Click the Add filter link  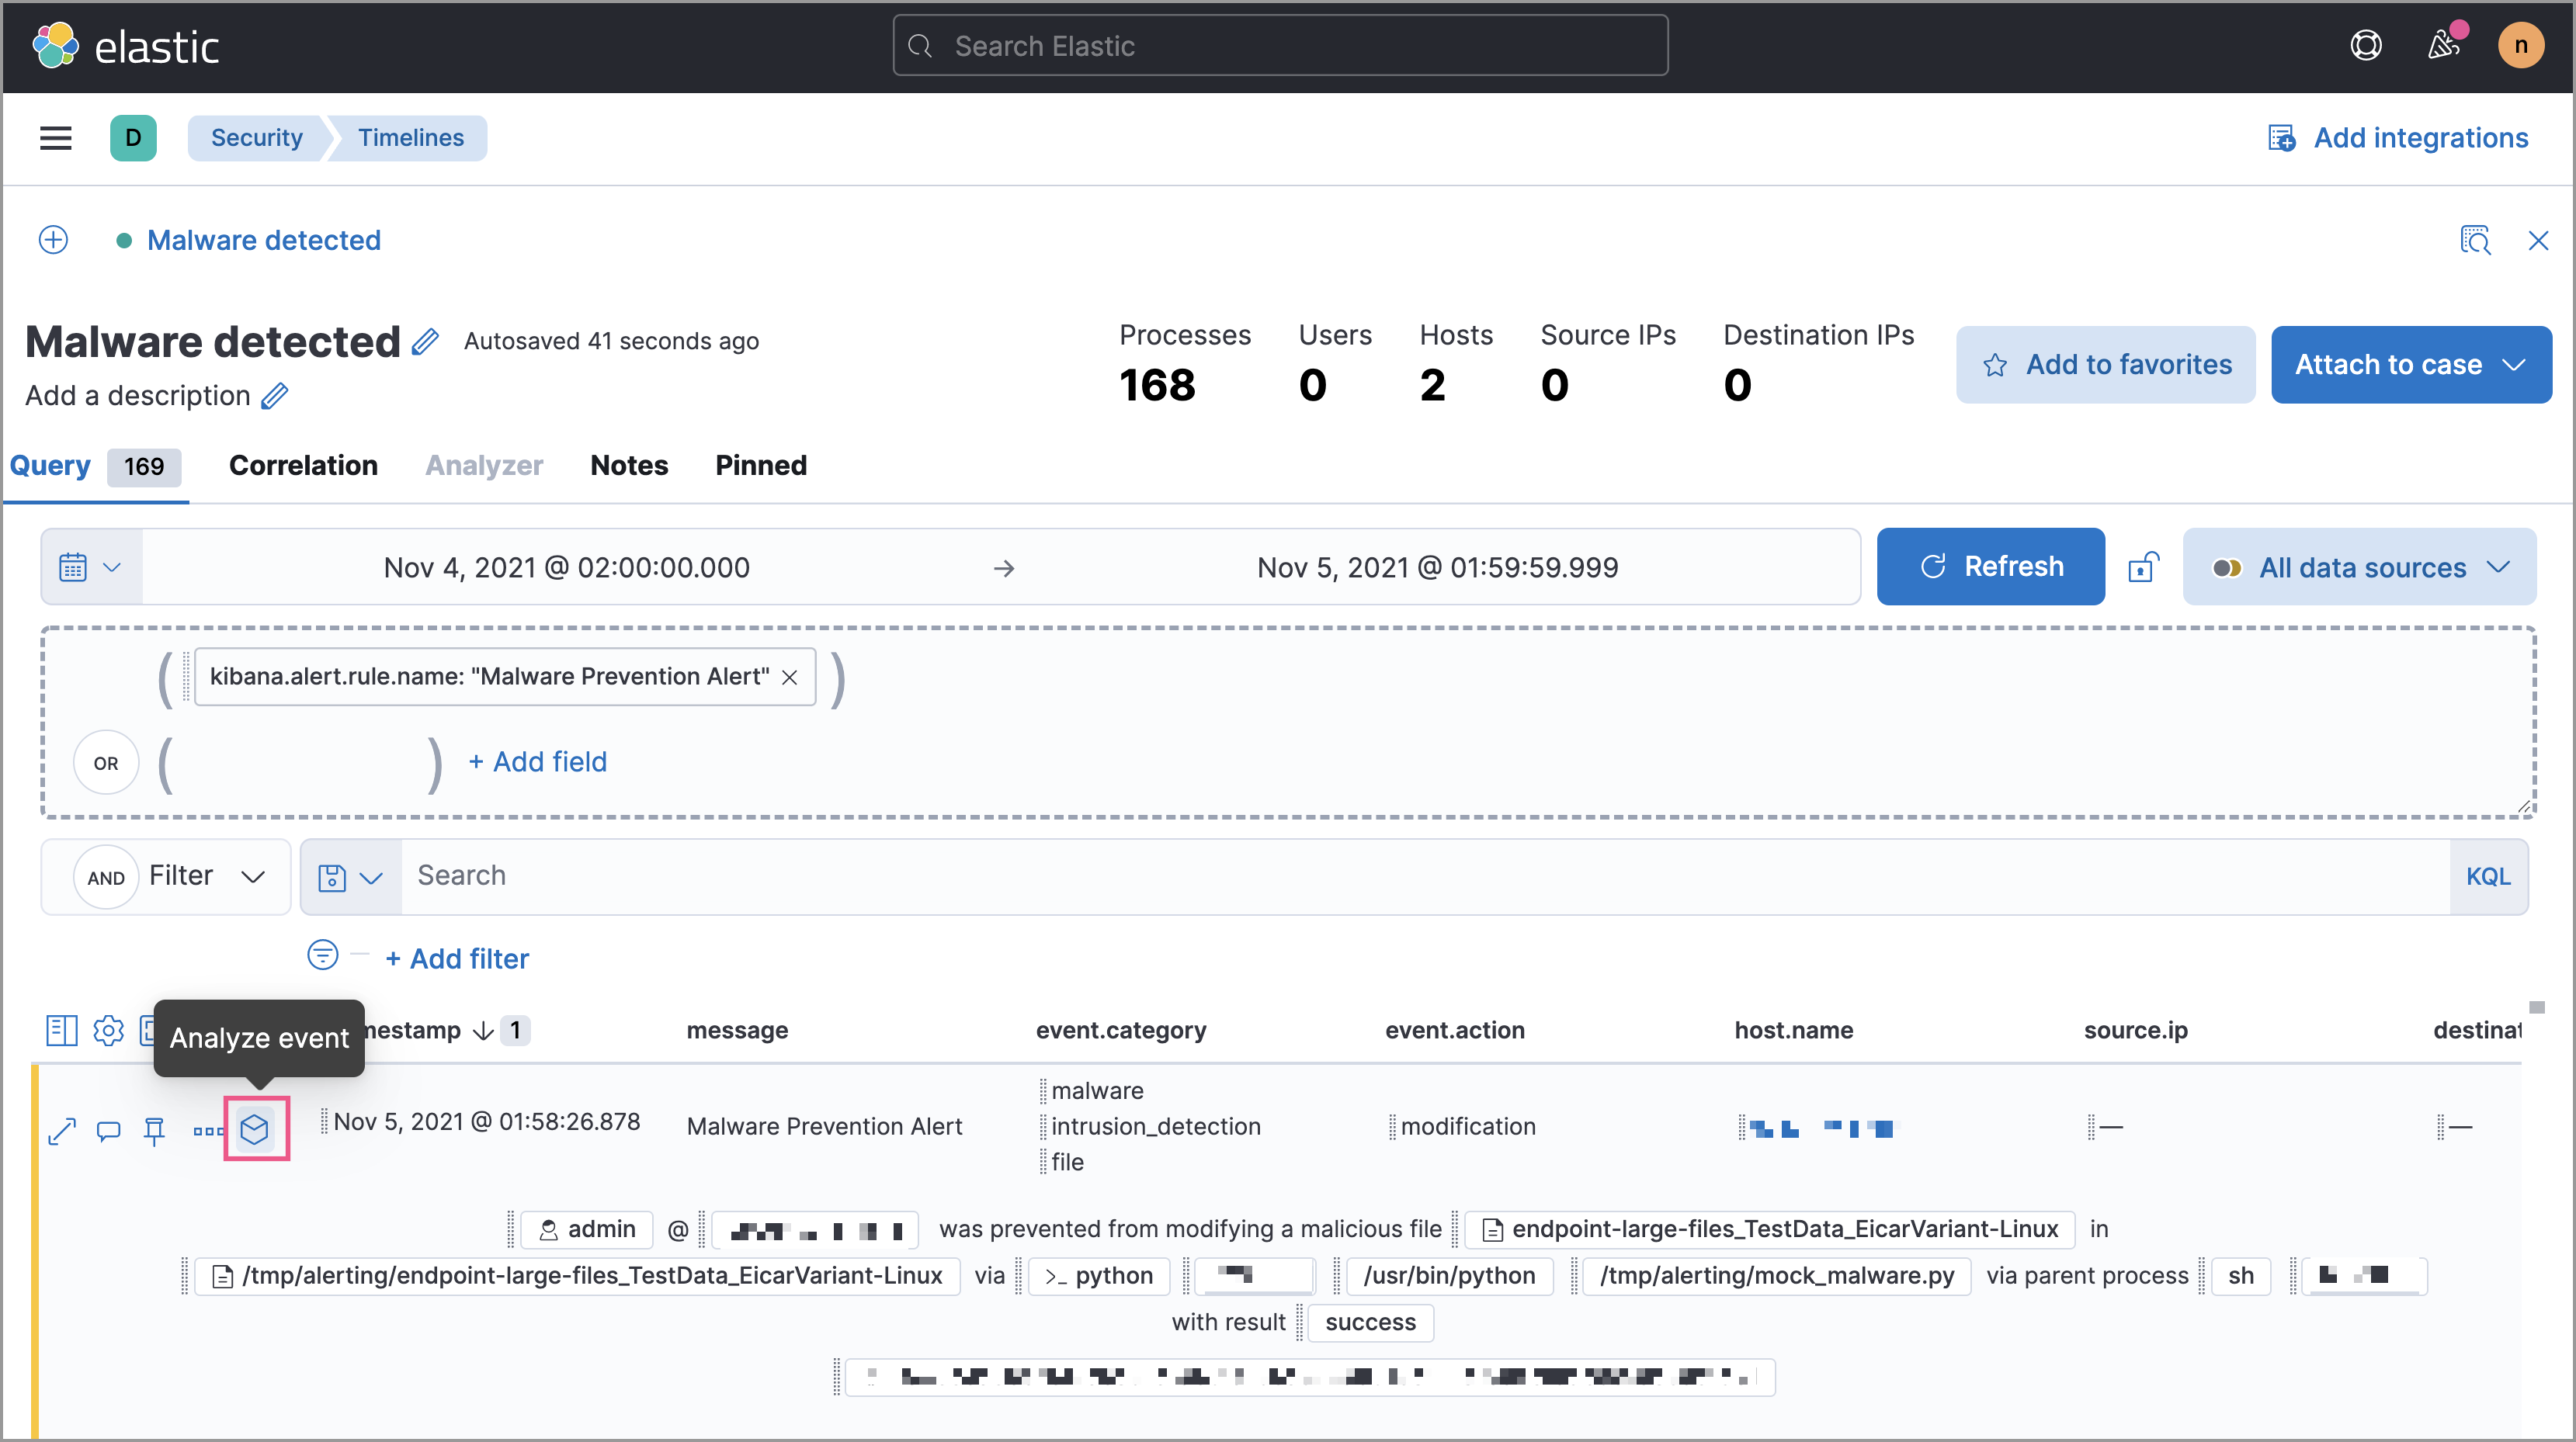[457, 957]
